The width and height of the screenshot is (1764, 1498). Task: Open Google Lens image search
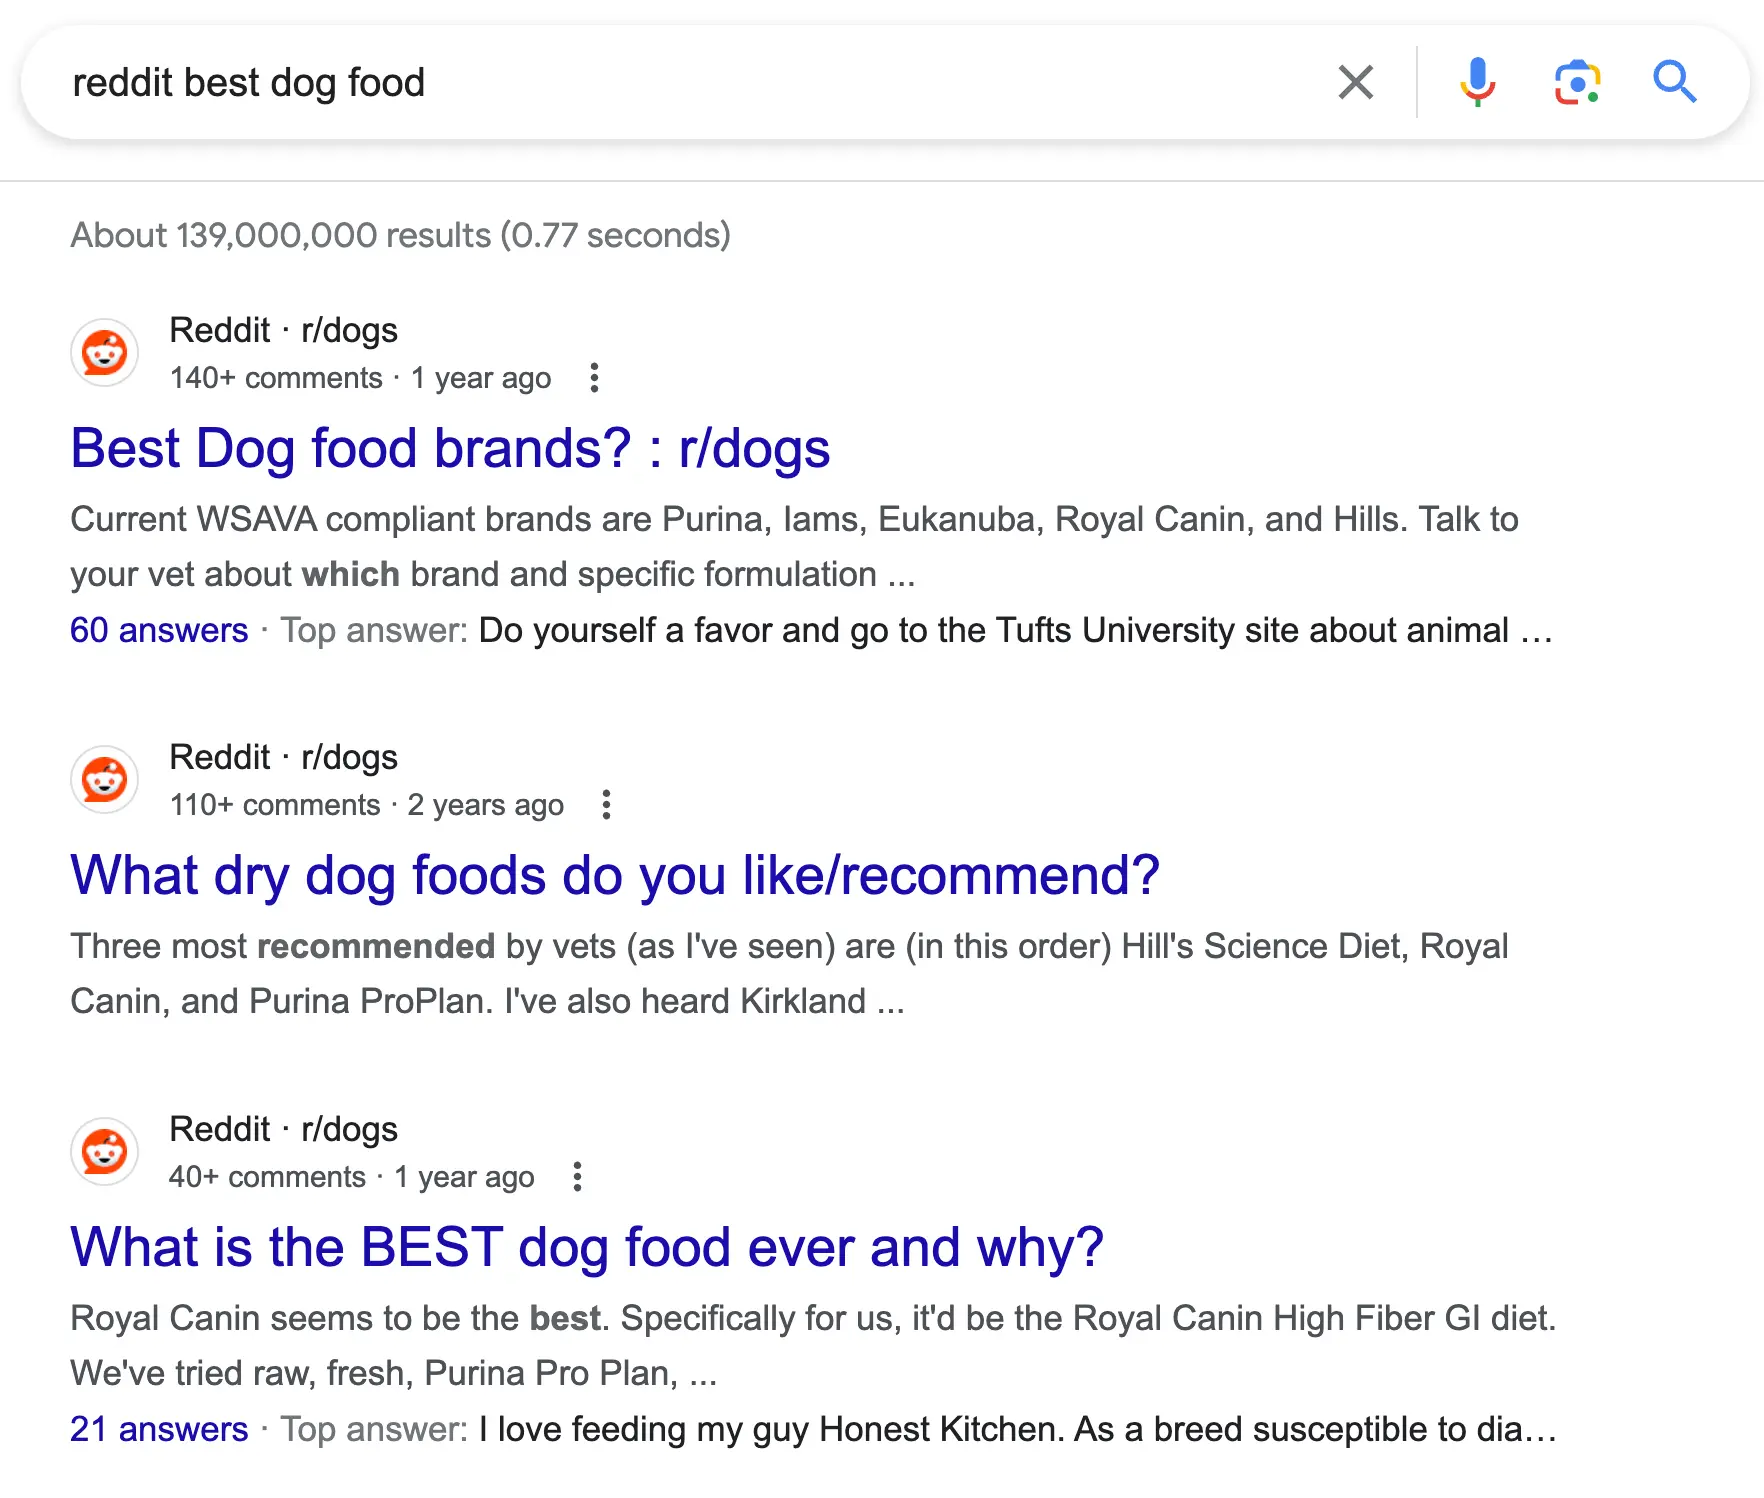point(1577,82)
